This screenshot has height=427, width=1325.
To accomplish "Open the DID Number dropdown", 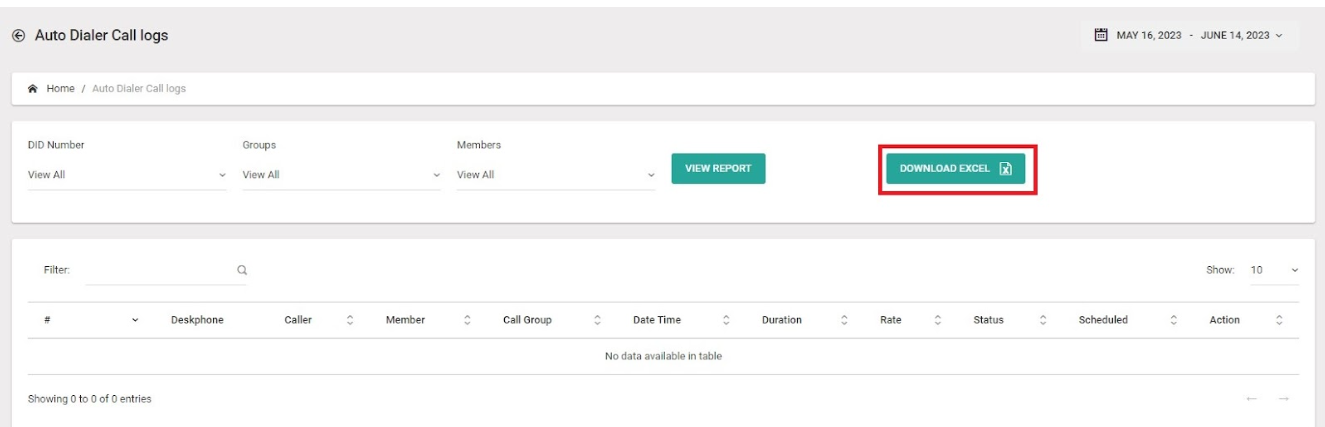I will click(x=128, y=175).
